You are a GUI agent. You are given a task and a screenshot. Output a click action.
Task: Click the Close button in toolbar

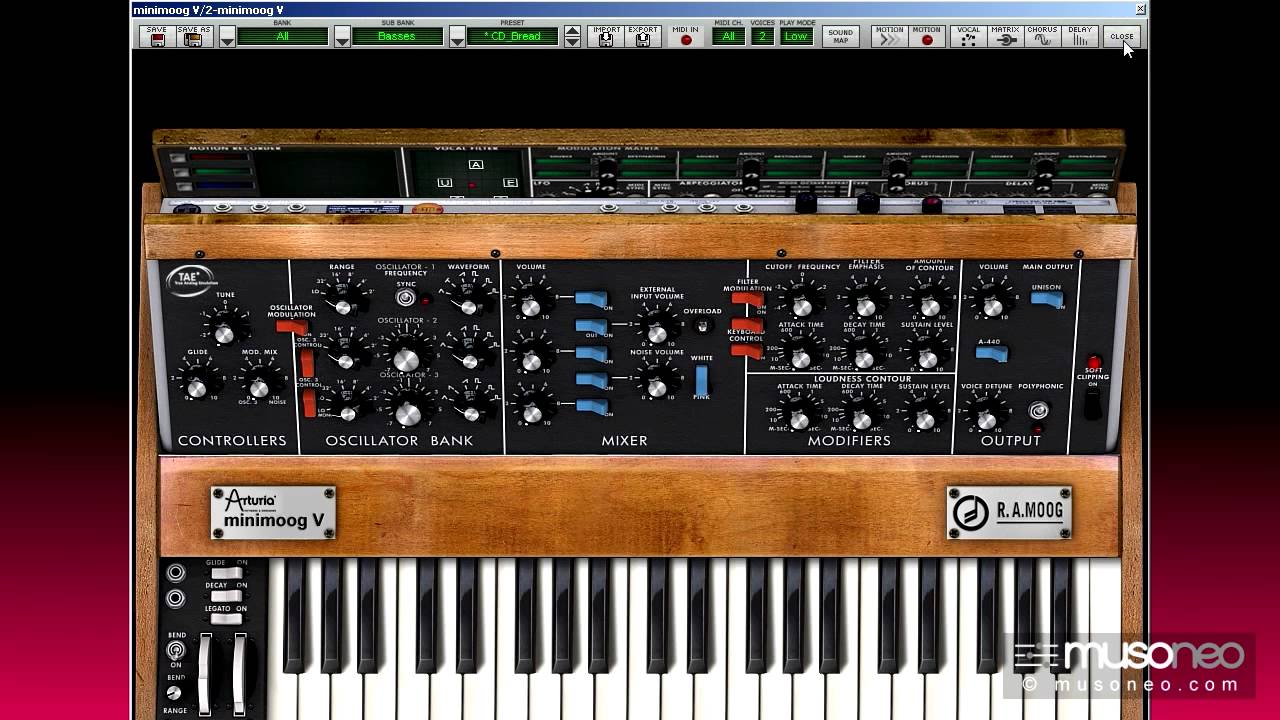pyautogui.click(x=1122, y=36)
